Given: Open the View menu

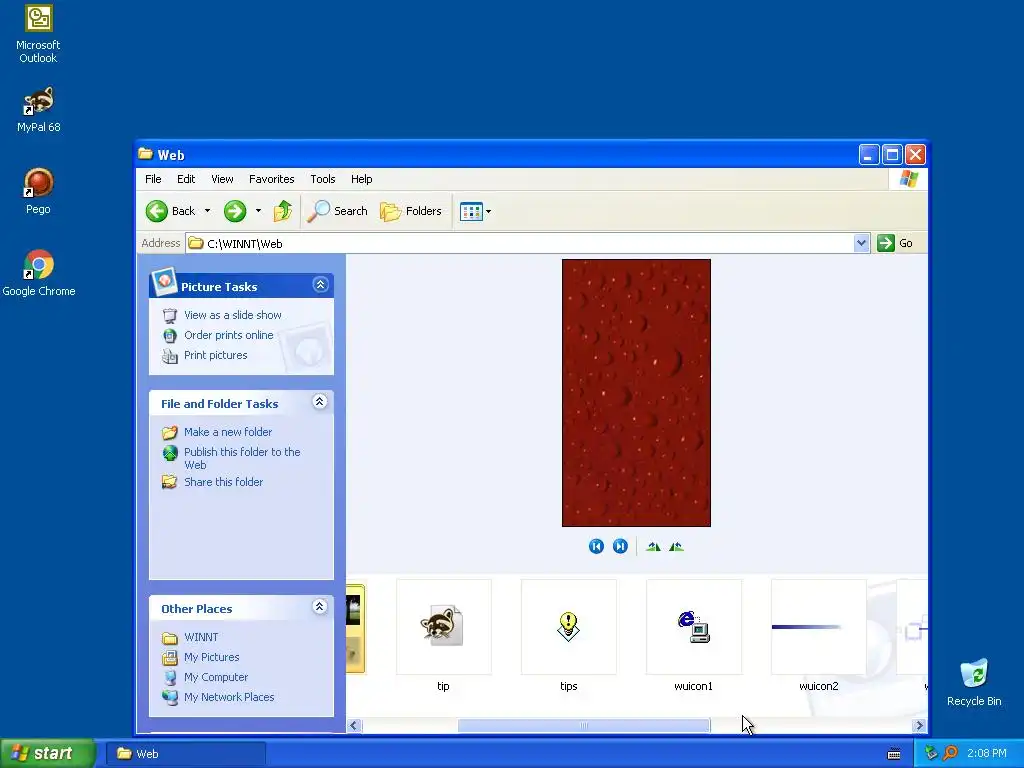Looking at the screenshot, I should [222, 179].
